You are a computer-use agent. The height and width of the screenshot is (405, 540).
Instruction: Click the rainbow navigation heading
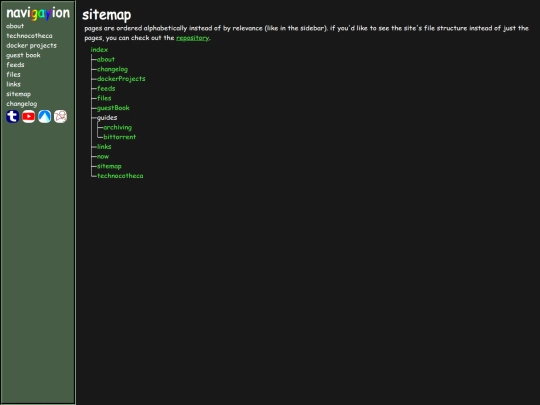(x=38, y=13)
